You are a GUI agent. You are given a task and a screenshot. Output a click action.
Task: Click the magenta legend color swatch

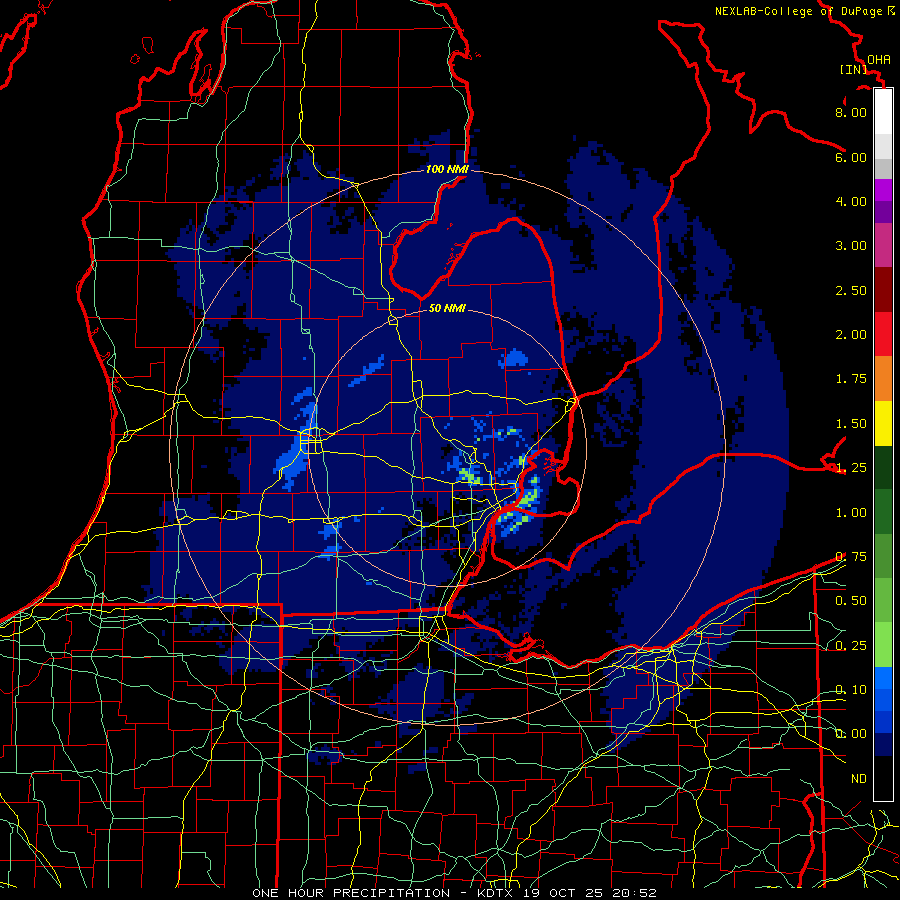point(883,190)
